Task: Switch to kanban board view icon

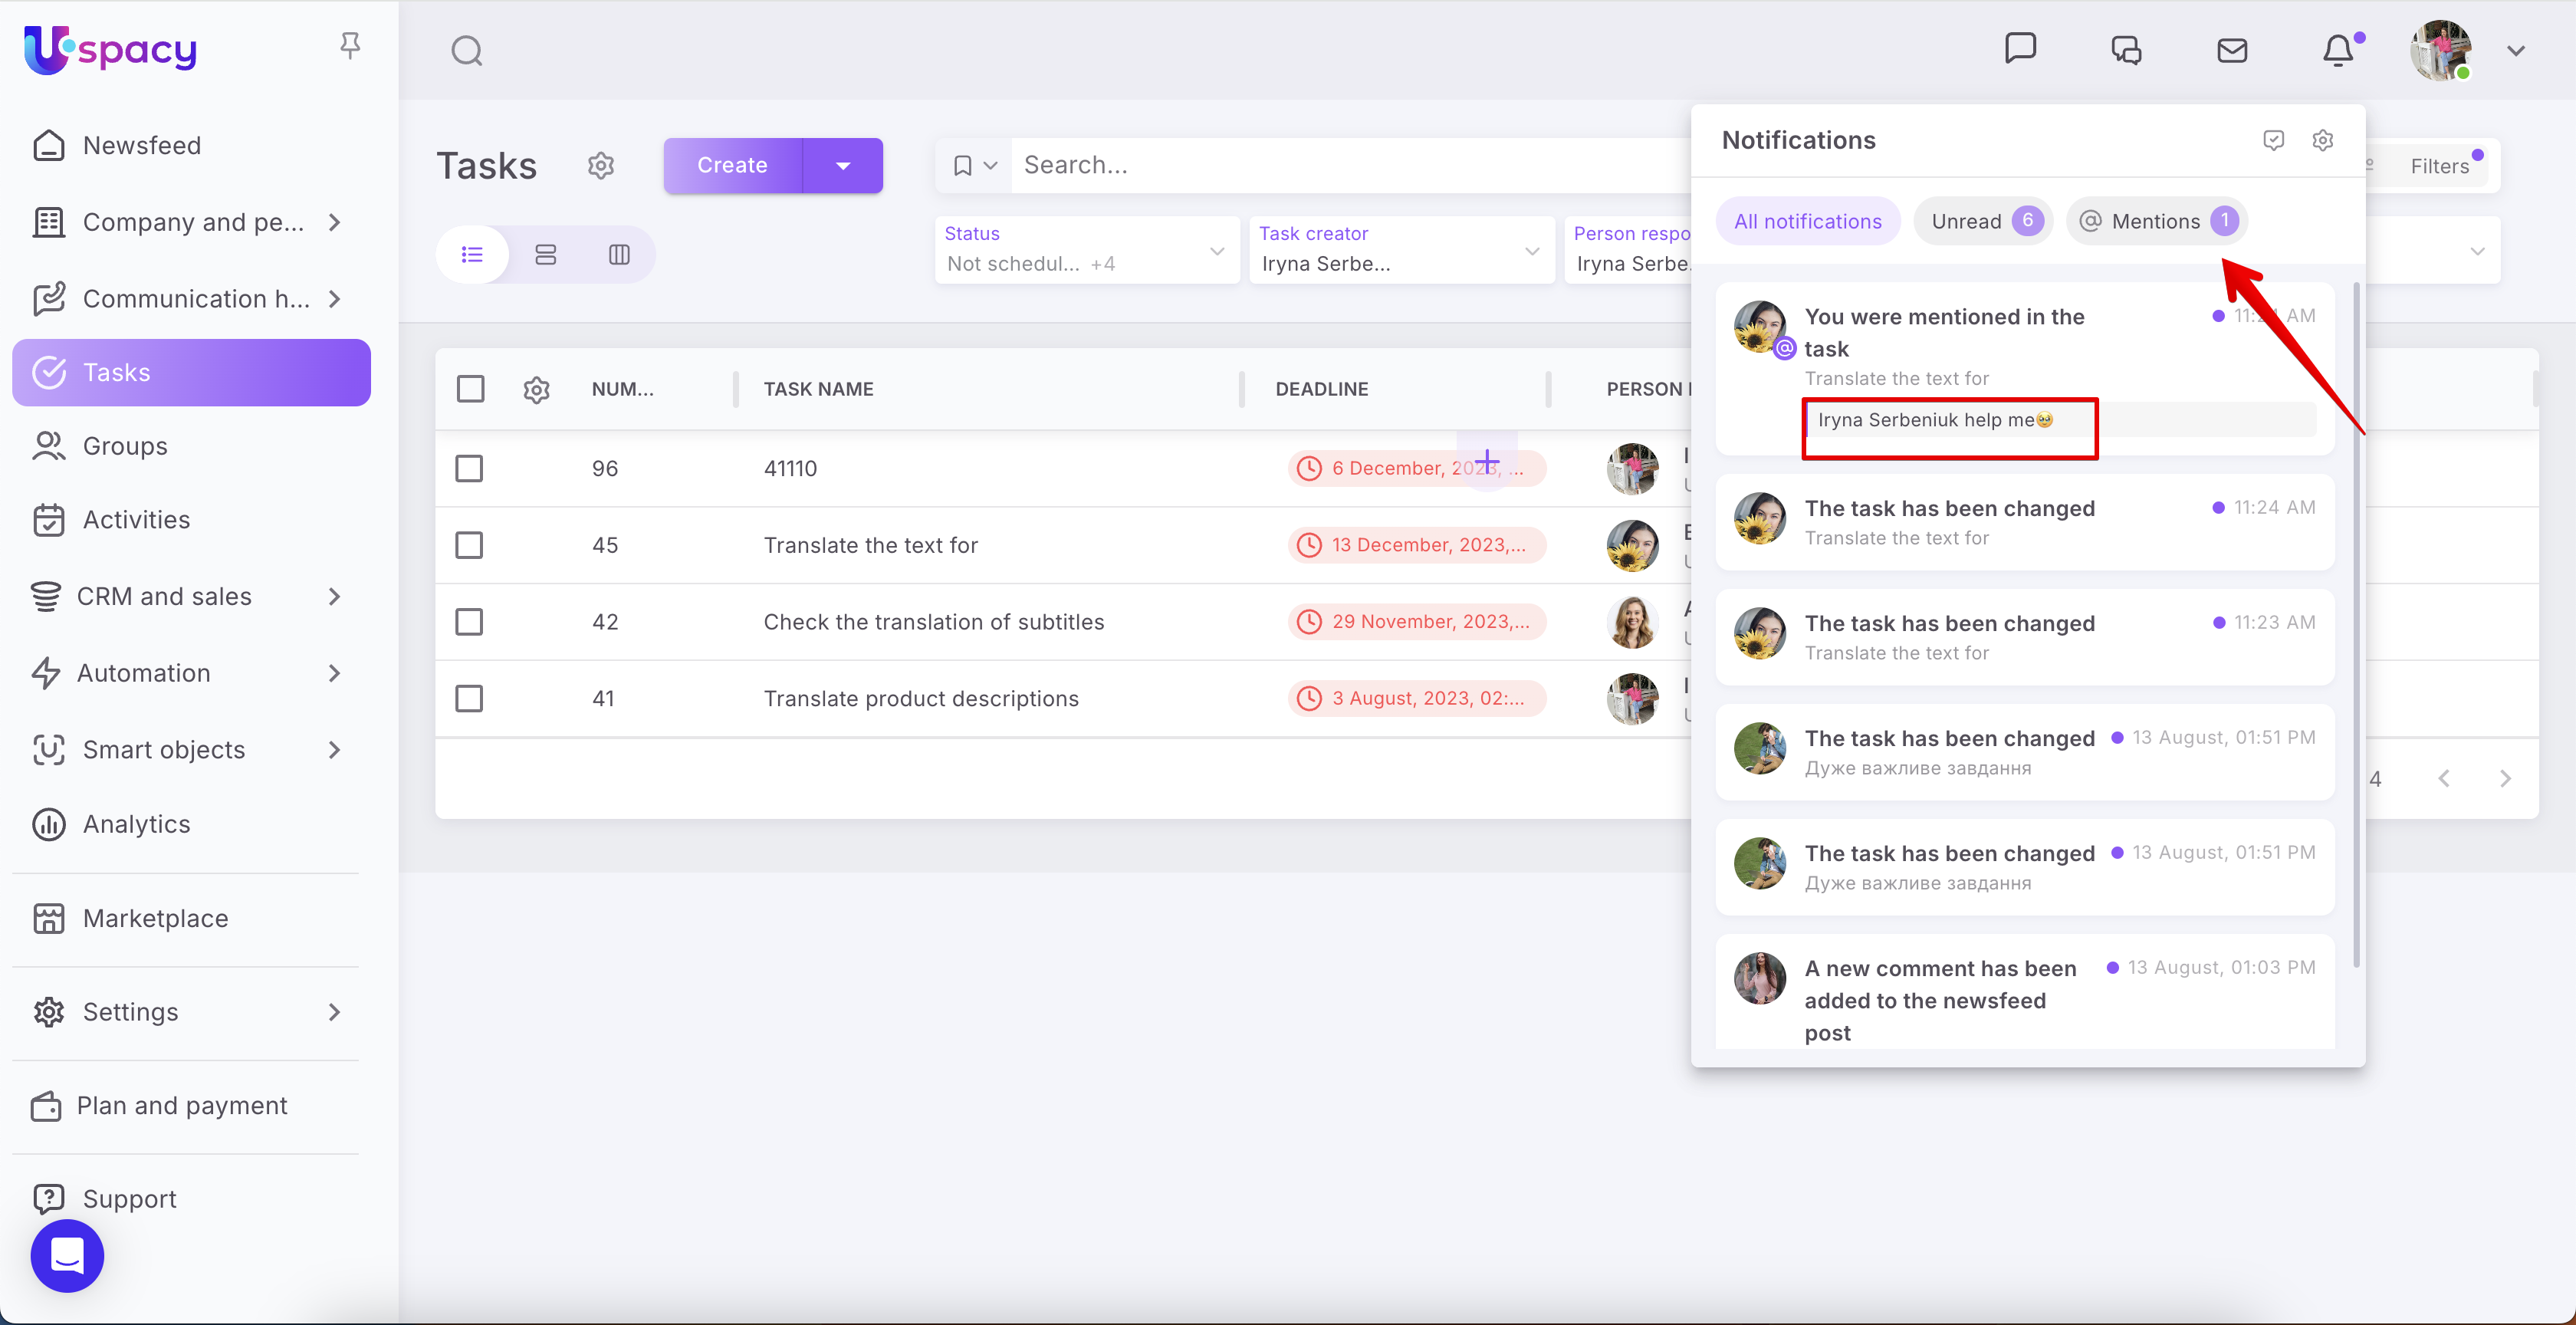Action: (x=619, y=255)
